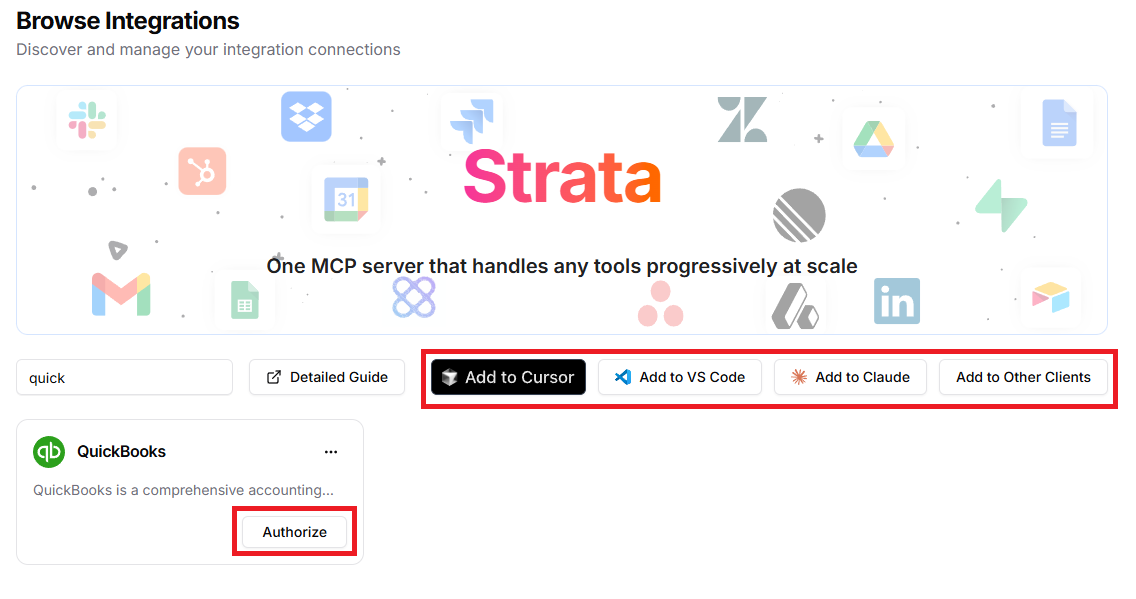Click the Gmail icon in the banner

point(121,294)
